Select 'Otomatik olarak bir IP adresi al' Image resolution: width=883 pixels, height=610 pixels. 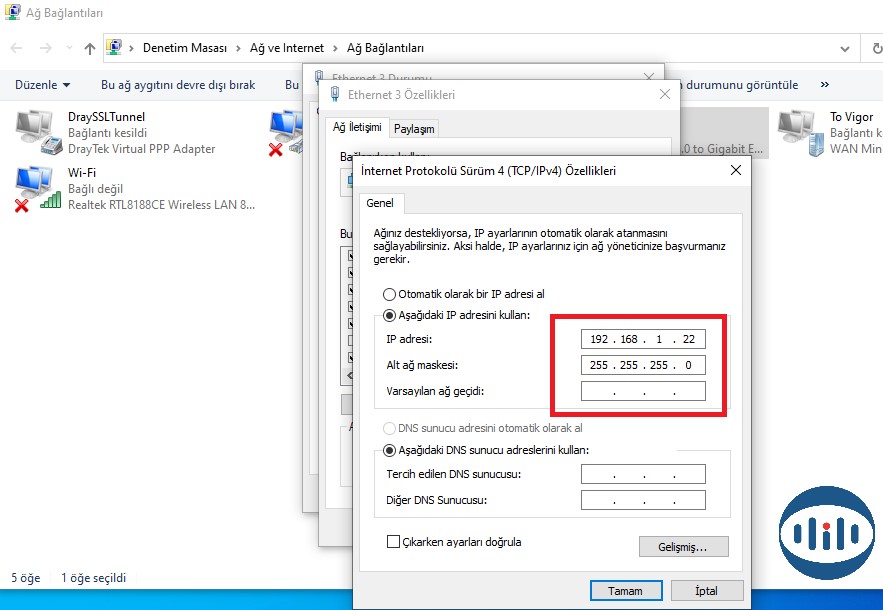[x=390, y=295]
